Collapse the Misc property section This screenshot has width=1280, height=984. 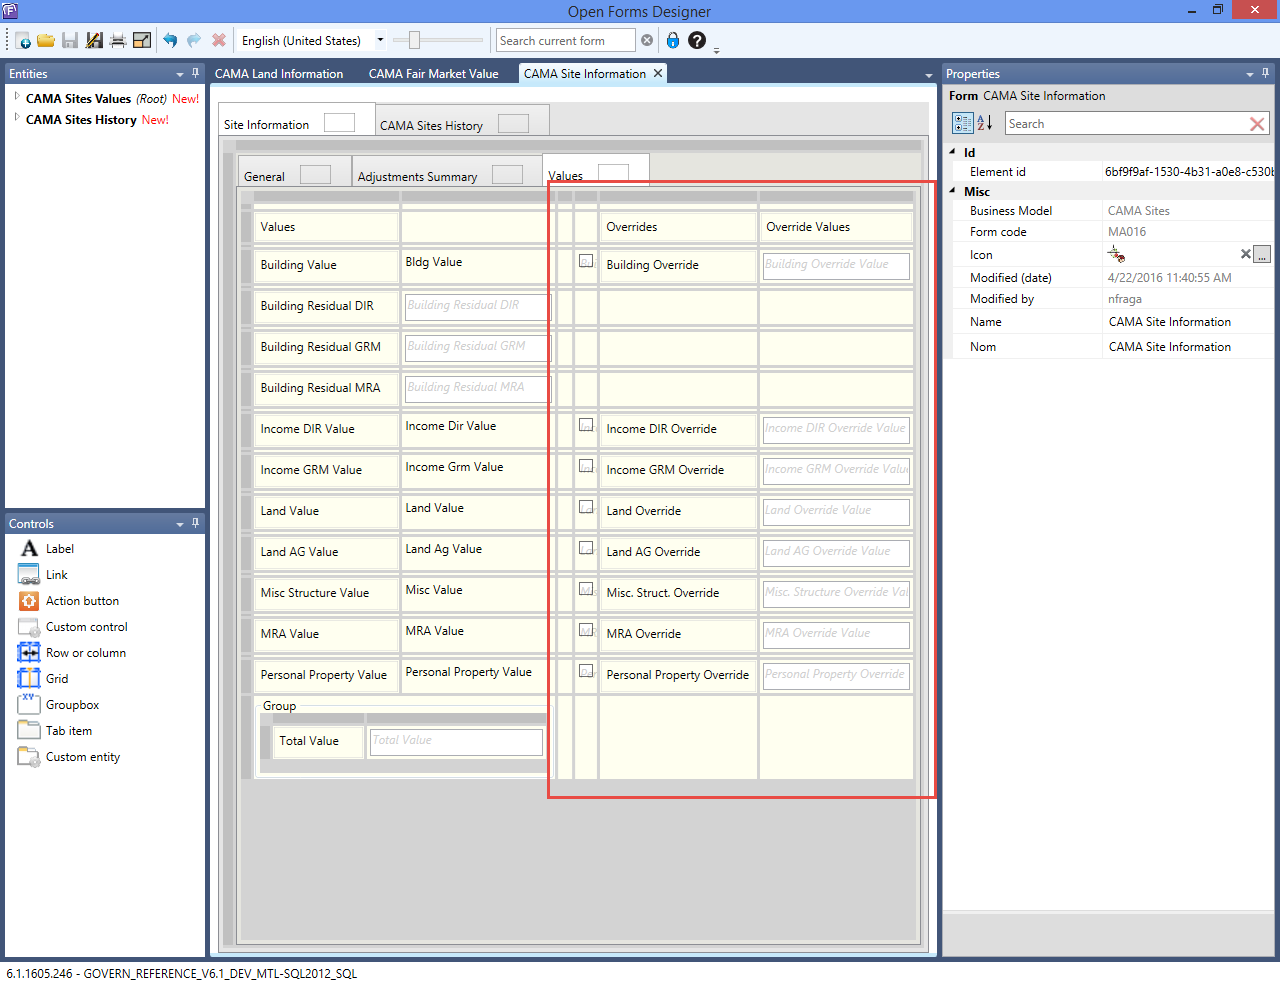click(952, 191)
